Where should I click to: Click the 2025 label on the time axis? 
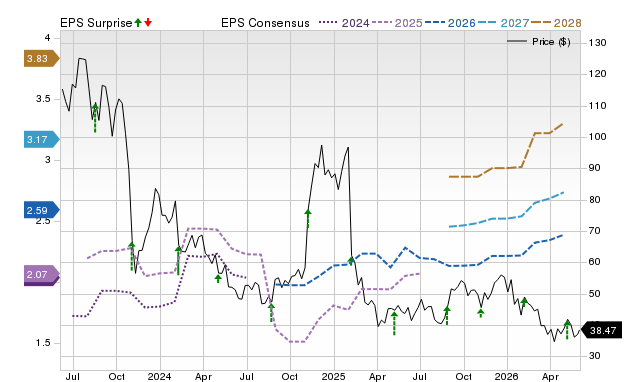tap(333, 376)
